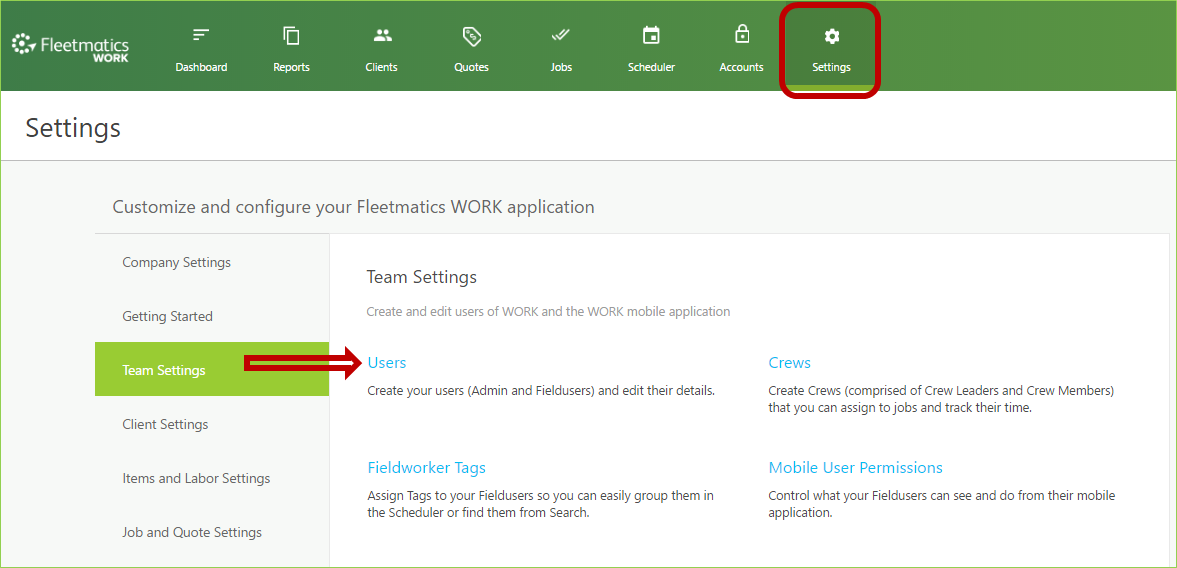Image resolution: width=1177 pixels, height=568 pixels.
Task: Open Quotes label in top navigation
Action: (x=471, y=68)
